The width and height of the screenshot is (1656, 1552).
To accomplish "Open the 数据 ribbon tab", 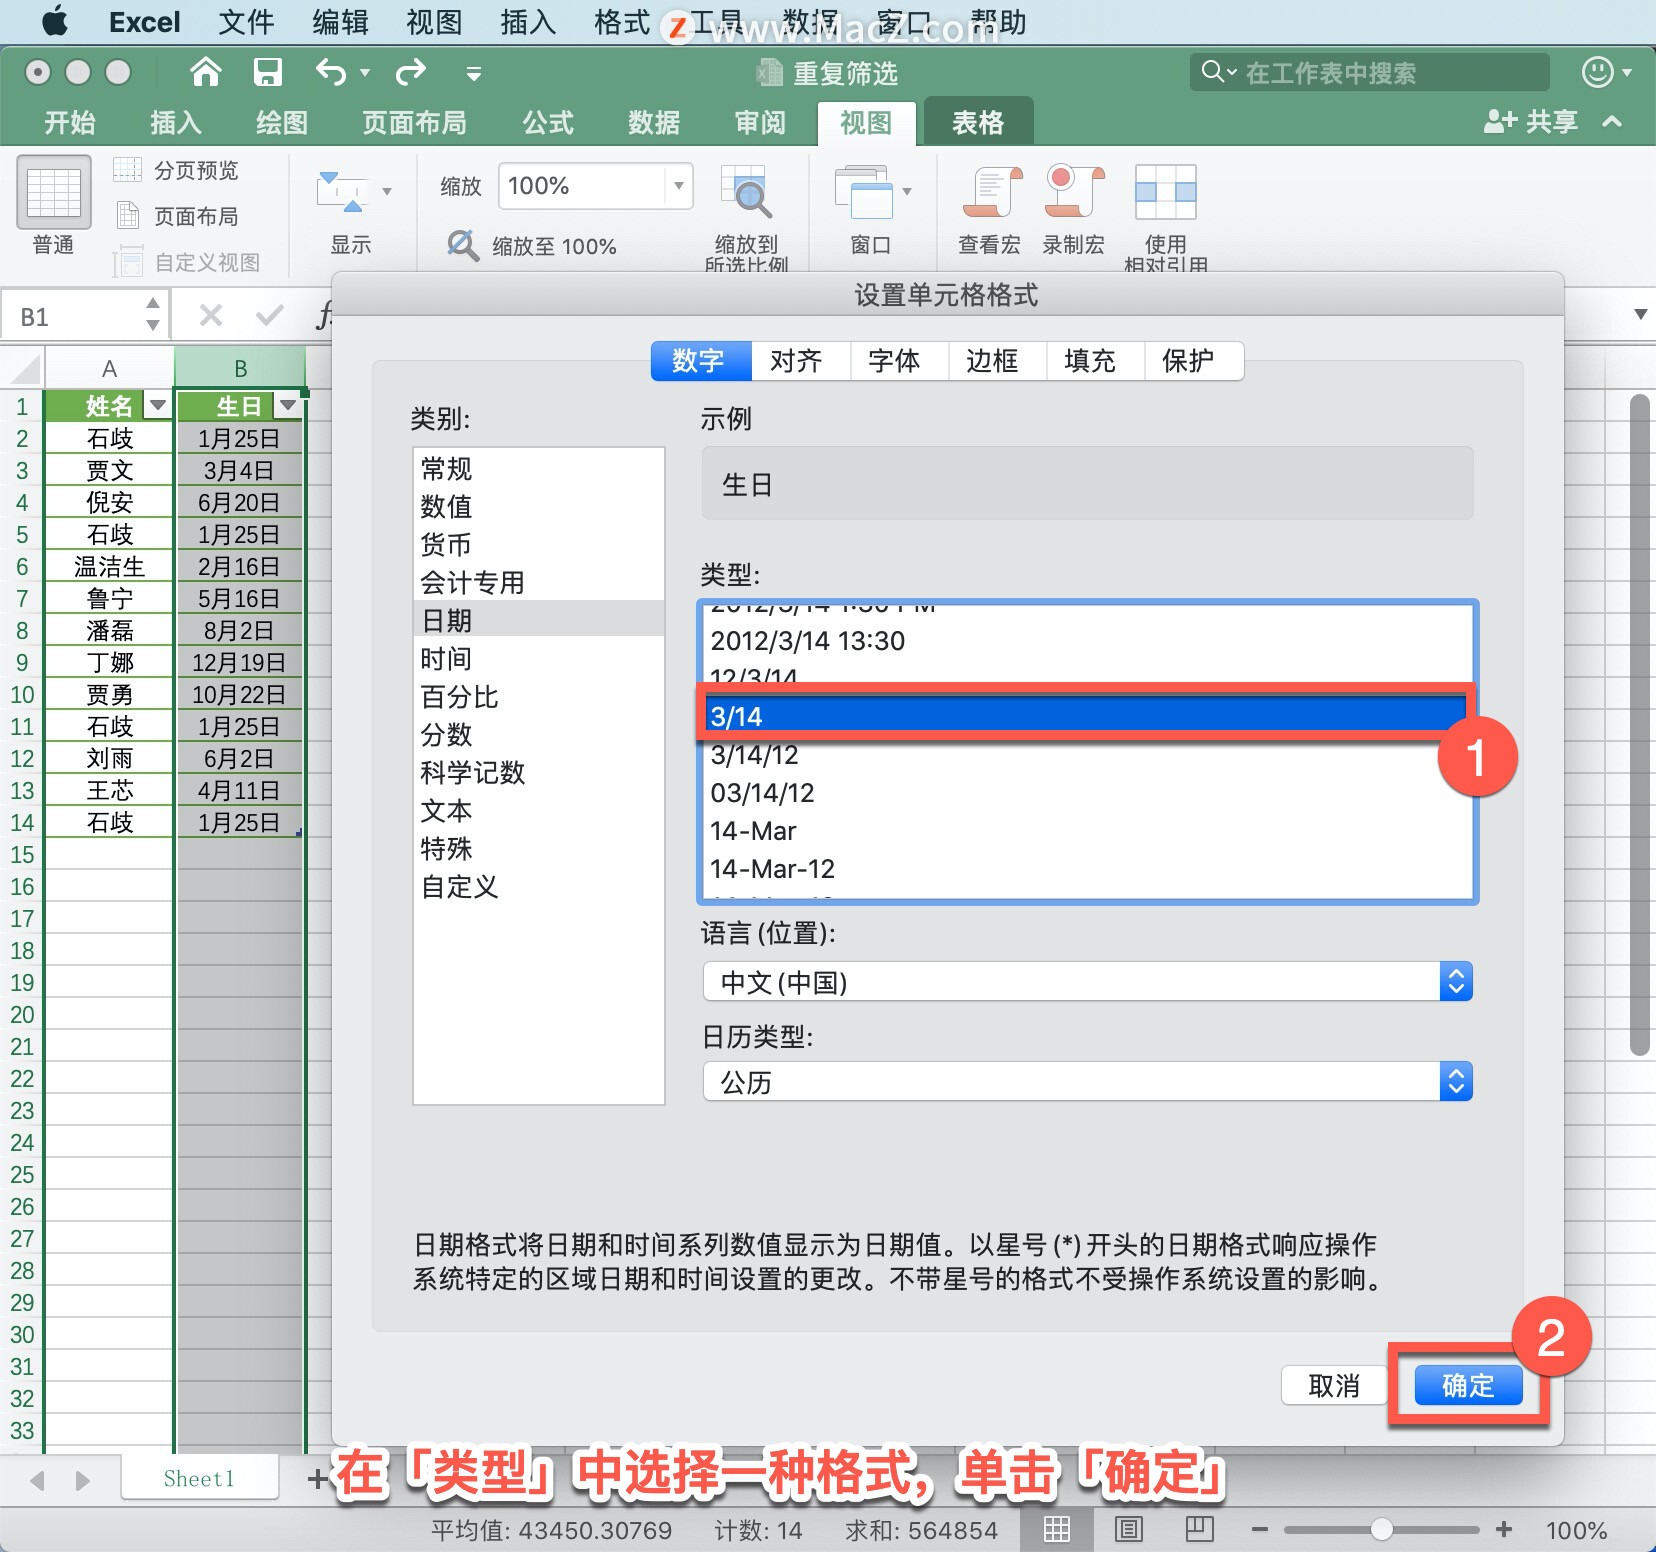I will (654, 122).
